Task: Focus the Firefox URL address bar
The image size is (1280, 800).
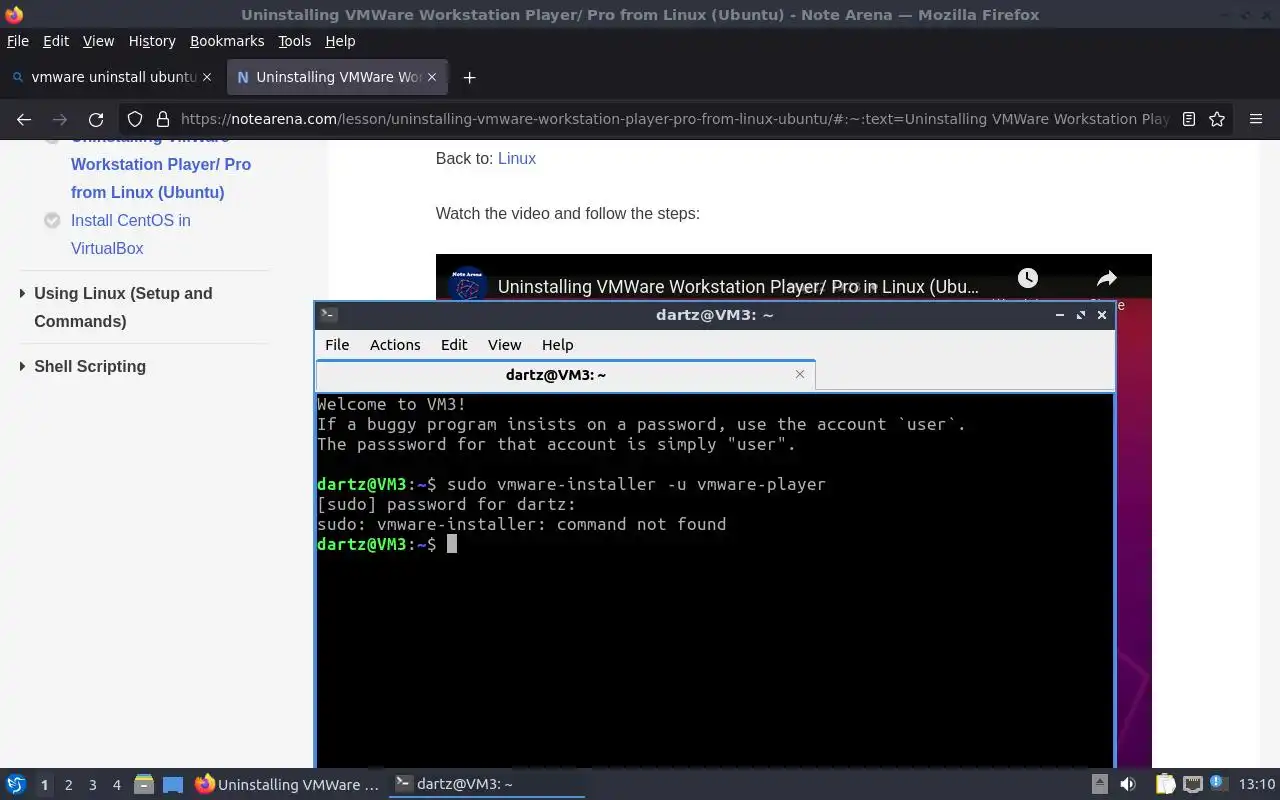Action: (674, 119)
